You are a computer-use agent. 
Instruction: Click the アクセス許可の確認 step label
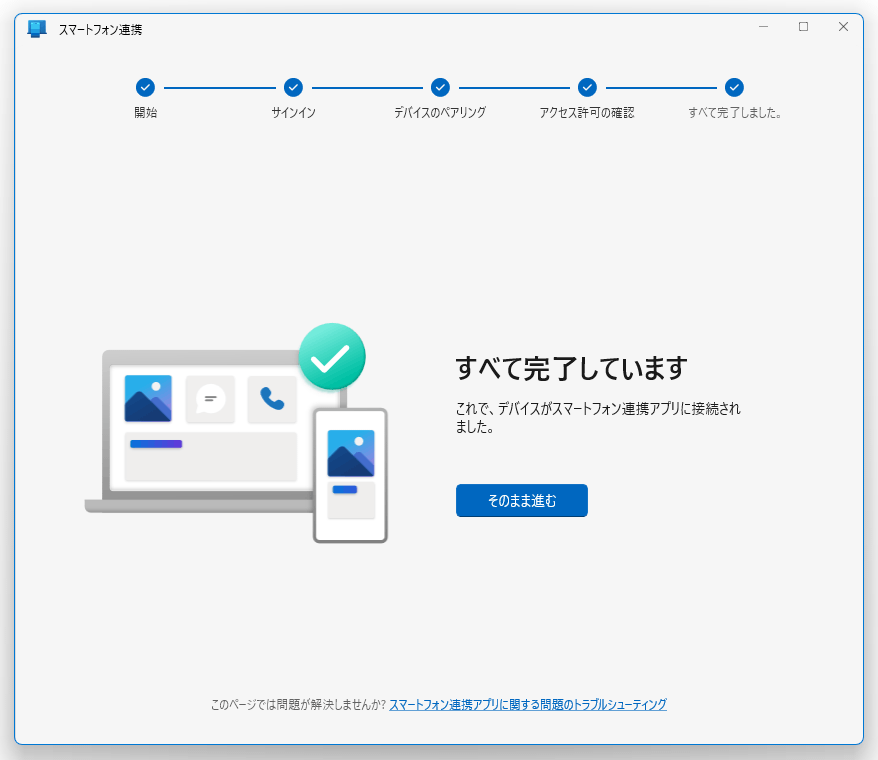pos(587,113)
